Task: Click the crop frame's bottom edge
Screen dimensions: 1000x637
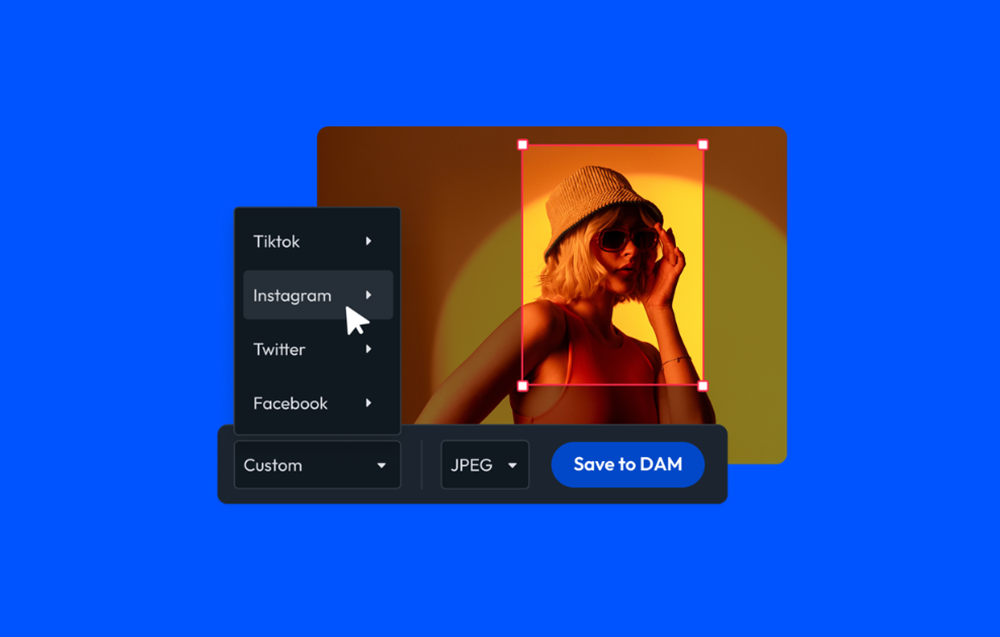Action: point(610,385)
